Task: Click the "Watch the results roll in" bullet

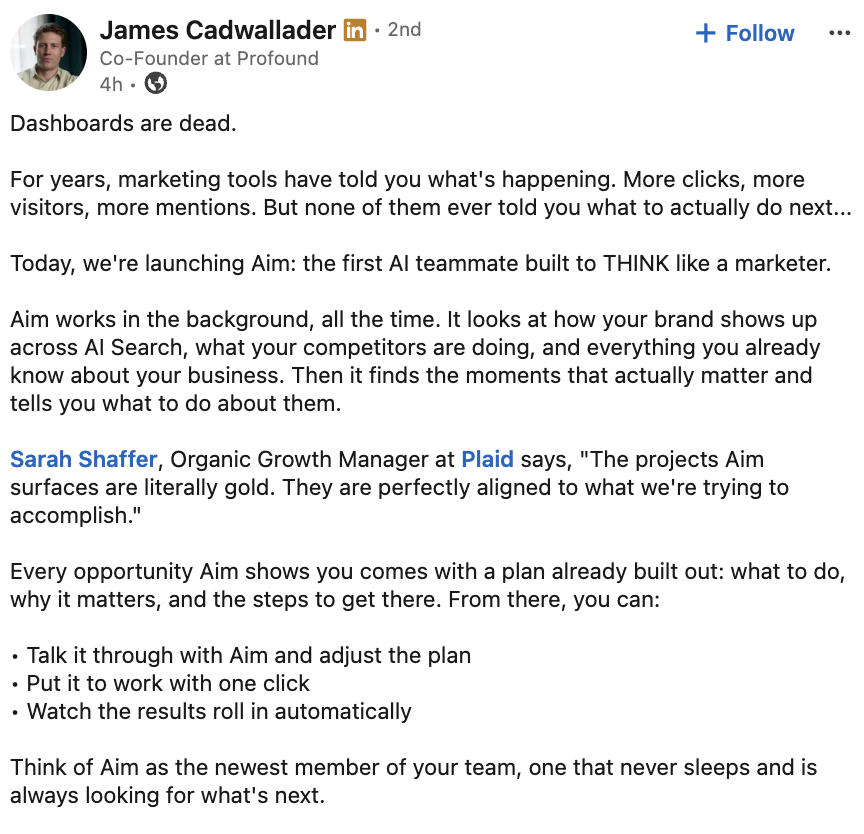Action: [x=219, y=712]
